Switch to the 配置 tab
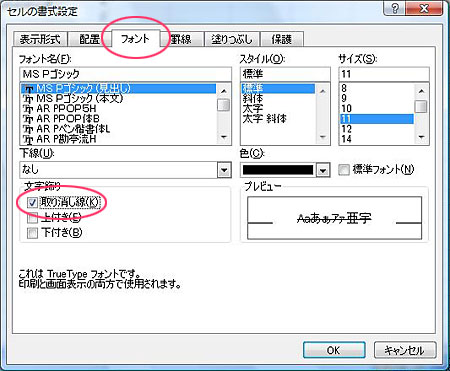The height and width of the screenshot is (371, 450). [x=89, y=39]
